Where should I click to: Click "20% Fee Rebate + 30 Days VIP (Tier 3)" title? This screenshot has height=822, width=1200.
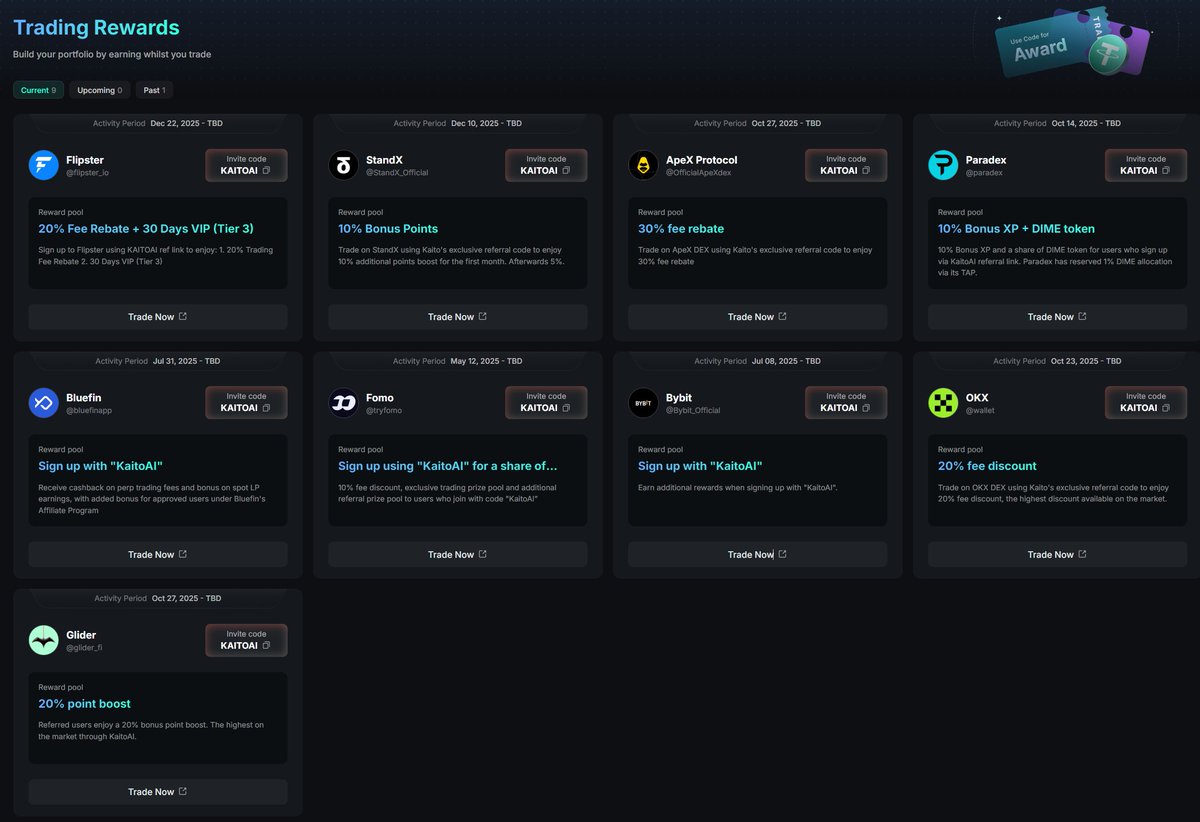[146, 229]
